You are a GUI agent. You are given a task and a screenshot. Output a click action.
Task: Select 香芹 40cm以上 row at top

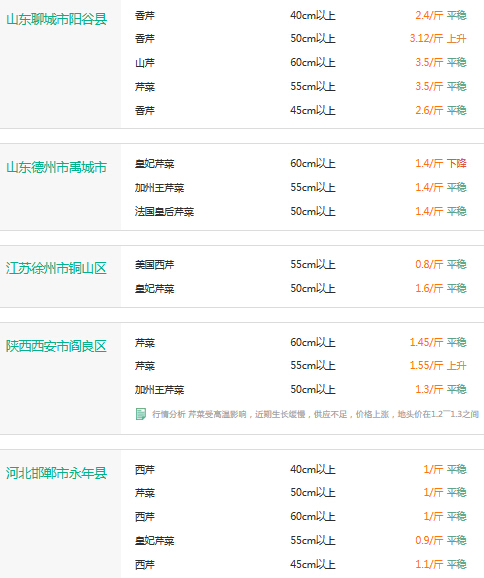[300, 15]
